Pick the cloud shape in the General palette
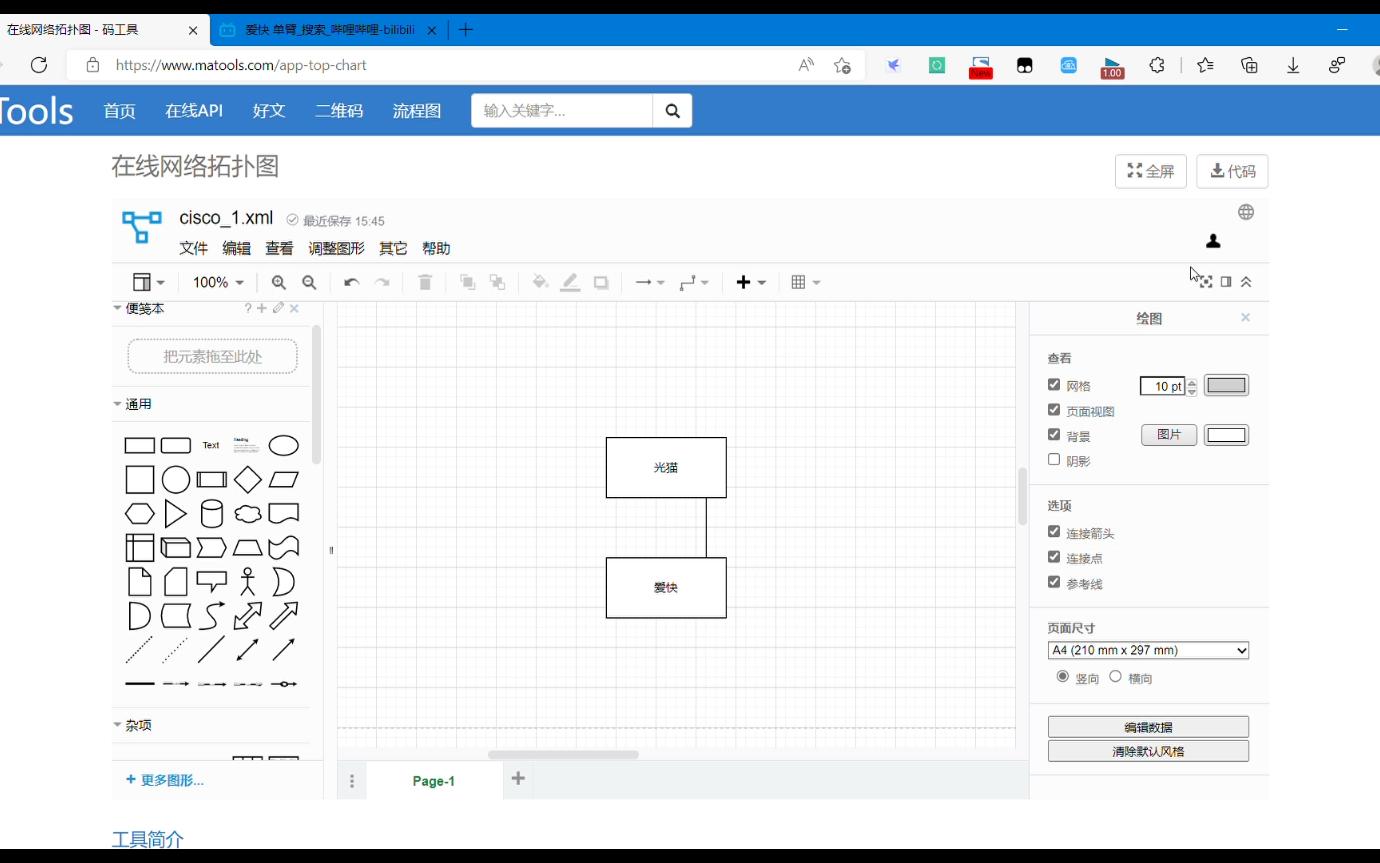This screenshot has height=863, width=1380. click(248, 514)
